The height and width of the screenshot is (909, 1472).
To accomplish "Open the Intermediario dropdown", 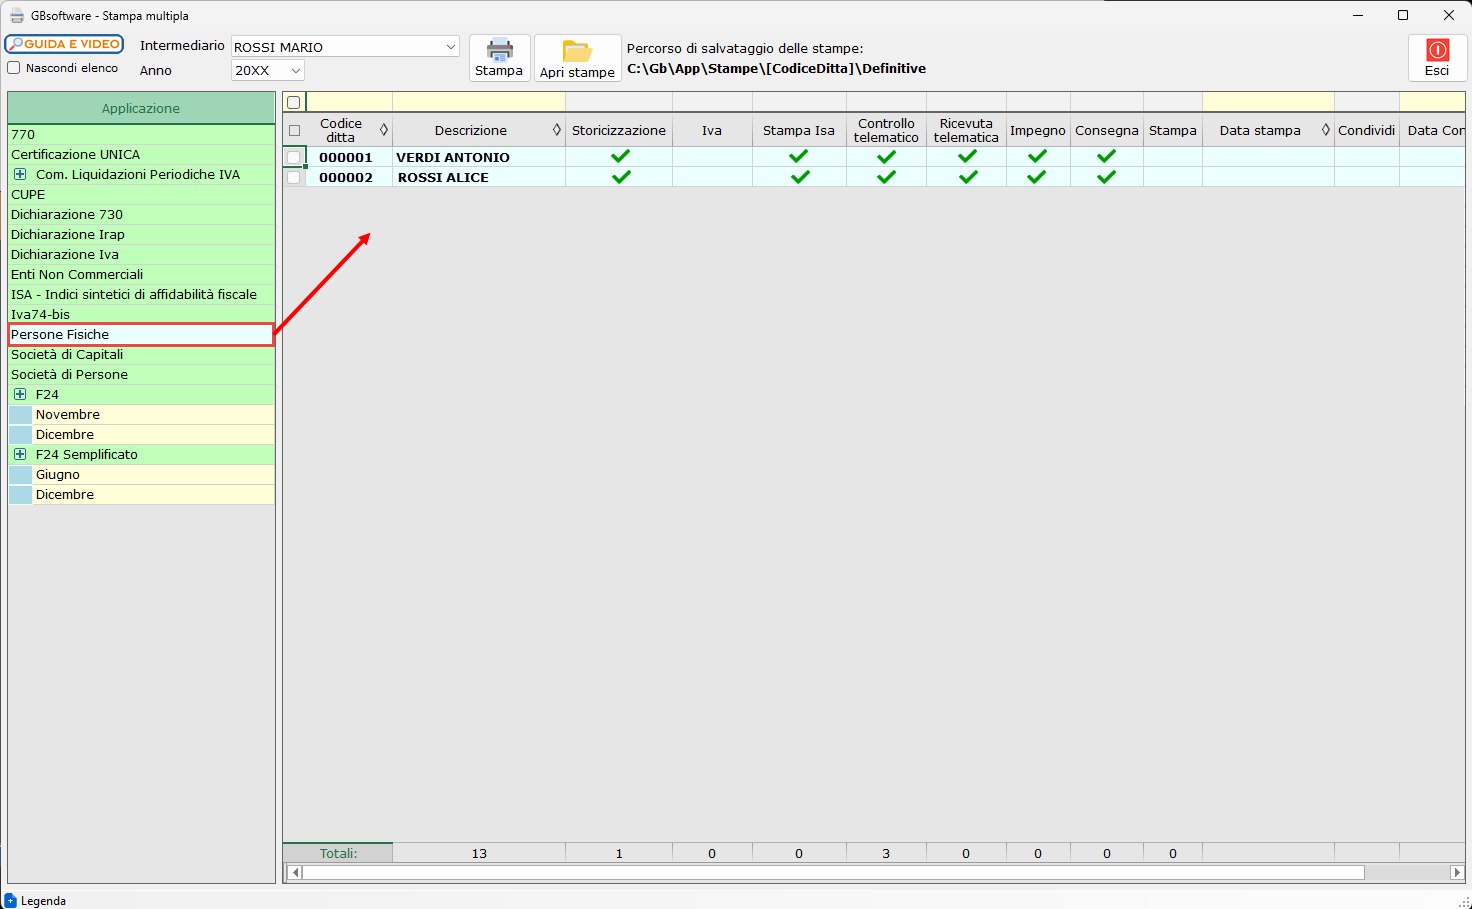I will (450, 47).
